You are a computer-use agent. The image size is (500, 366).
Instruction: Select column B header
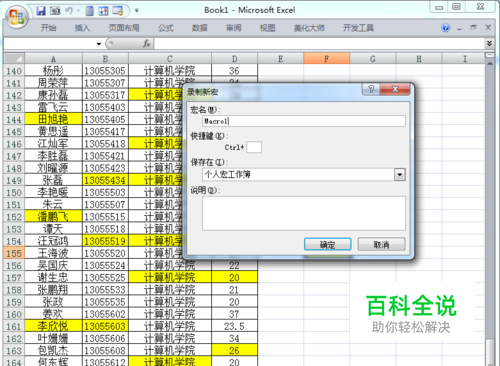tap(105, 59)
